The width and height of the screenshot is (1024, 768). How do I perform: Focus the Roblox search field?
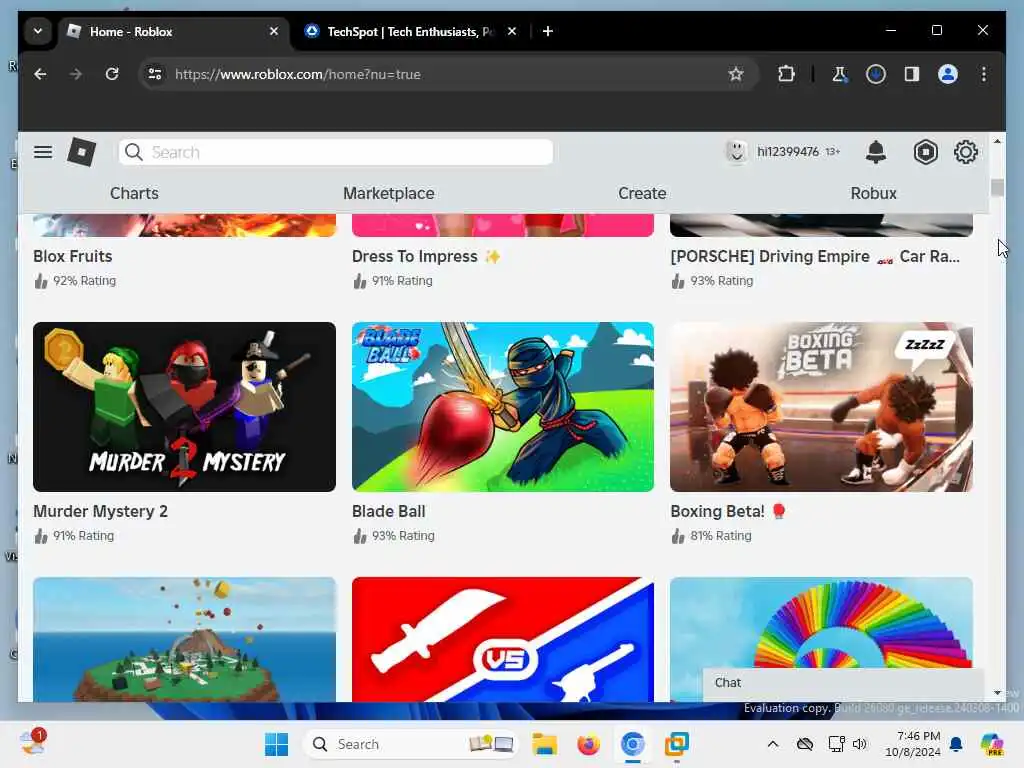tap(336, 152)
